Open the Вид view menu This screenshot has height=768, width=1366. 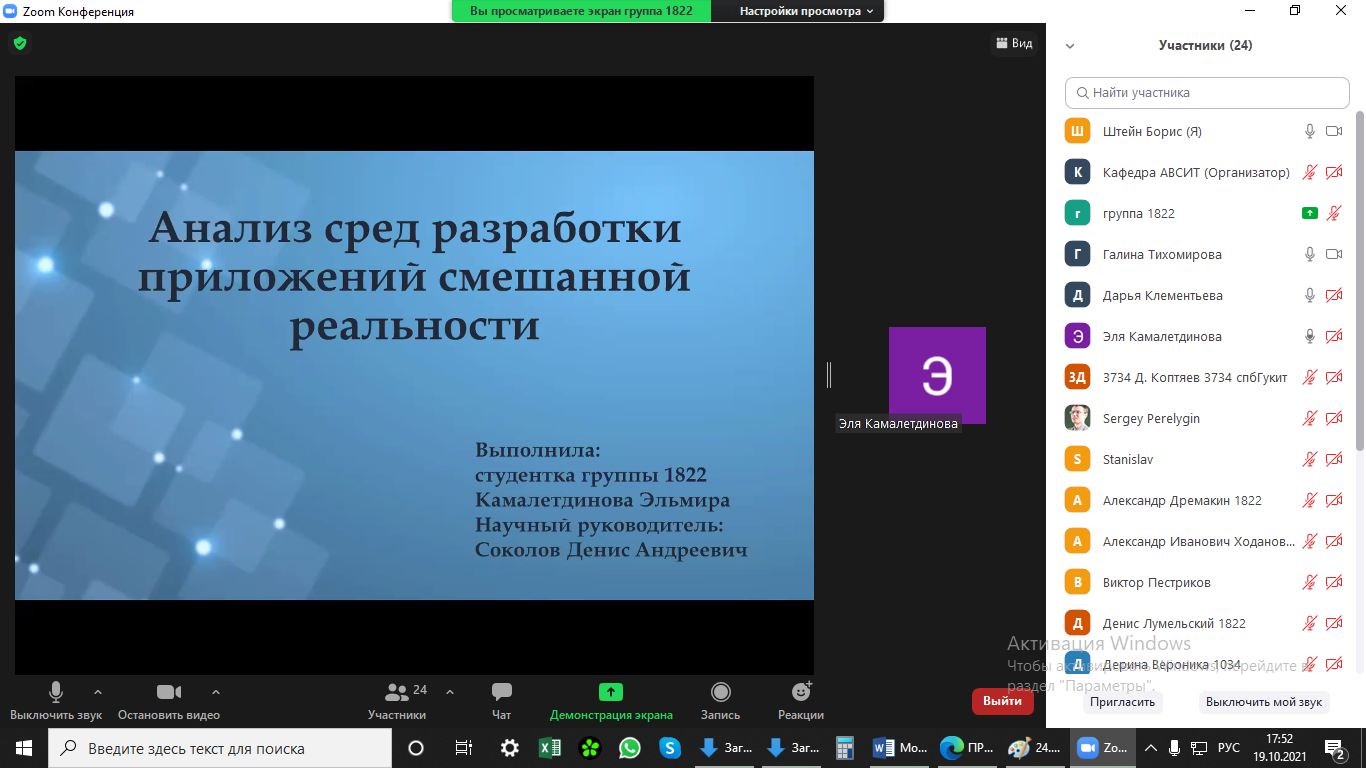coord(1012,43)
